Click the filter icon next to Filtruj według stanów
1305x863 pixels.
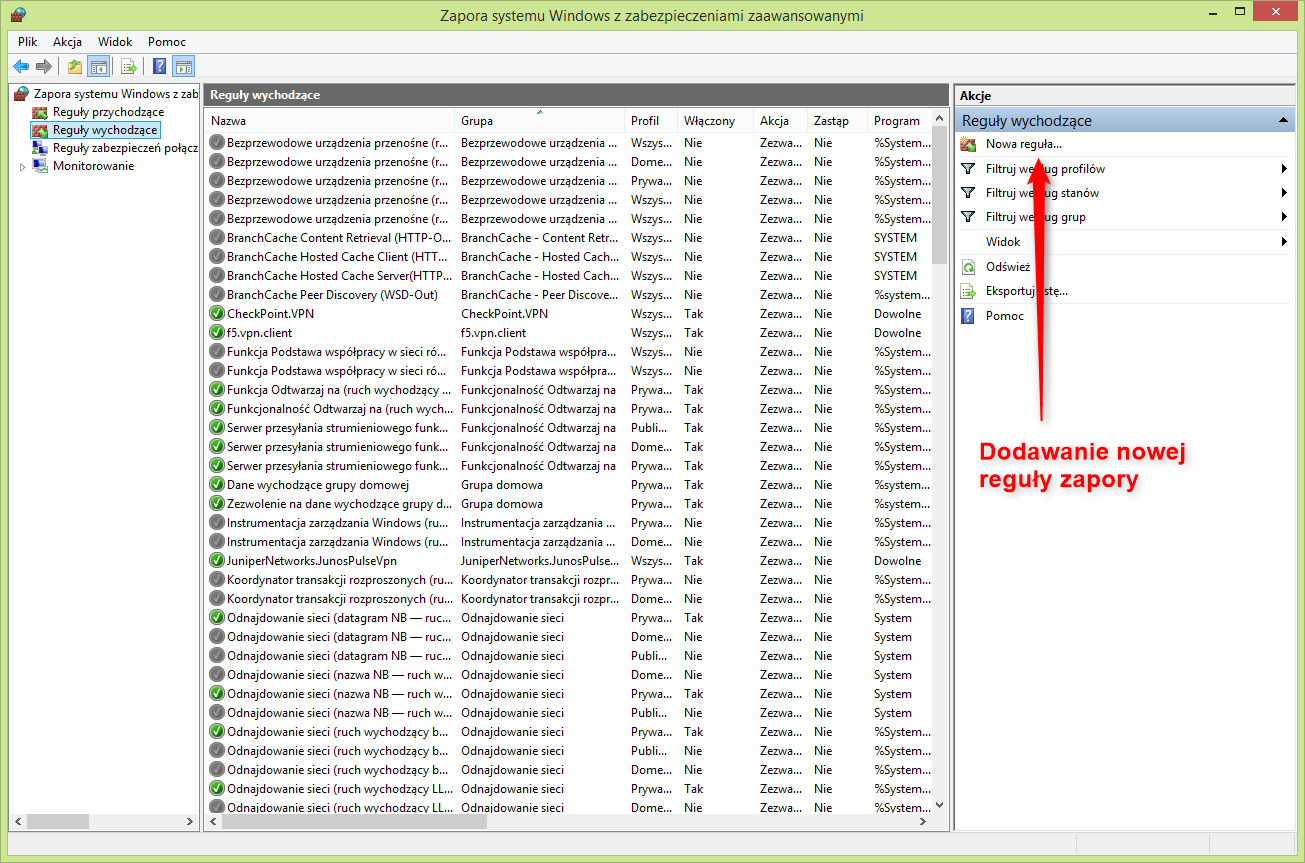click(968, 193)
